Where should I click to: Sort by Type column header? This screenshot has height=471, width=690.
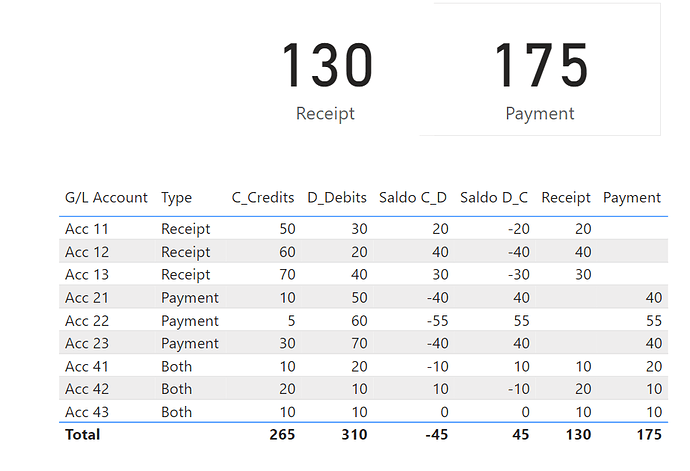tap(176, 198)
